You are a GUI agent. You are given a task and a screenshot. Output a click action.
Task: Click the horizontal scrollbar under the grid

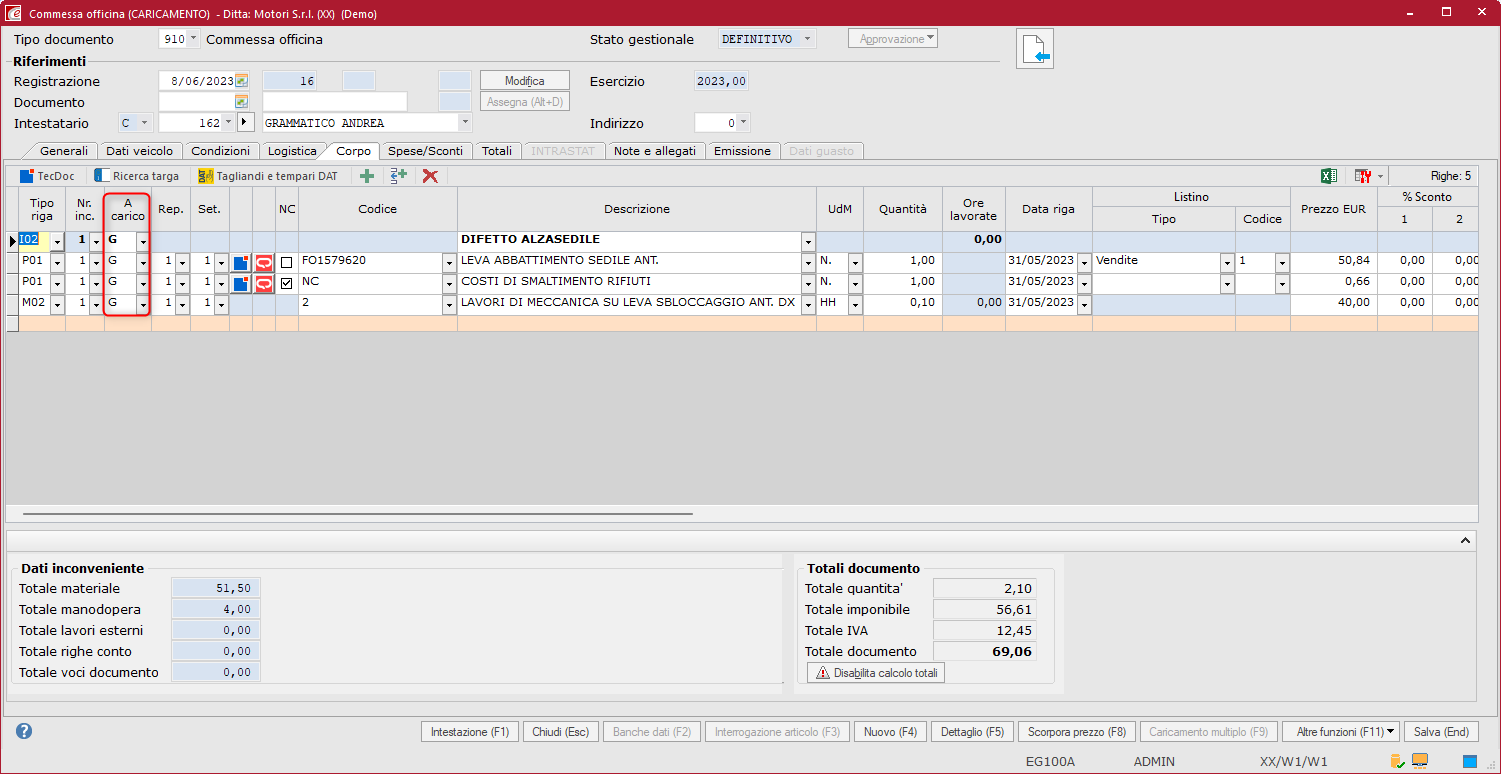(x=358, y=514)
